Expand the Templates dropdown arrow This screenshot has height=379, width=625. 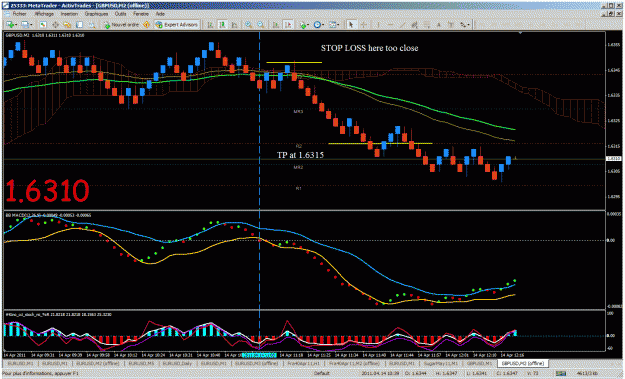coord(338,25)
